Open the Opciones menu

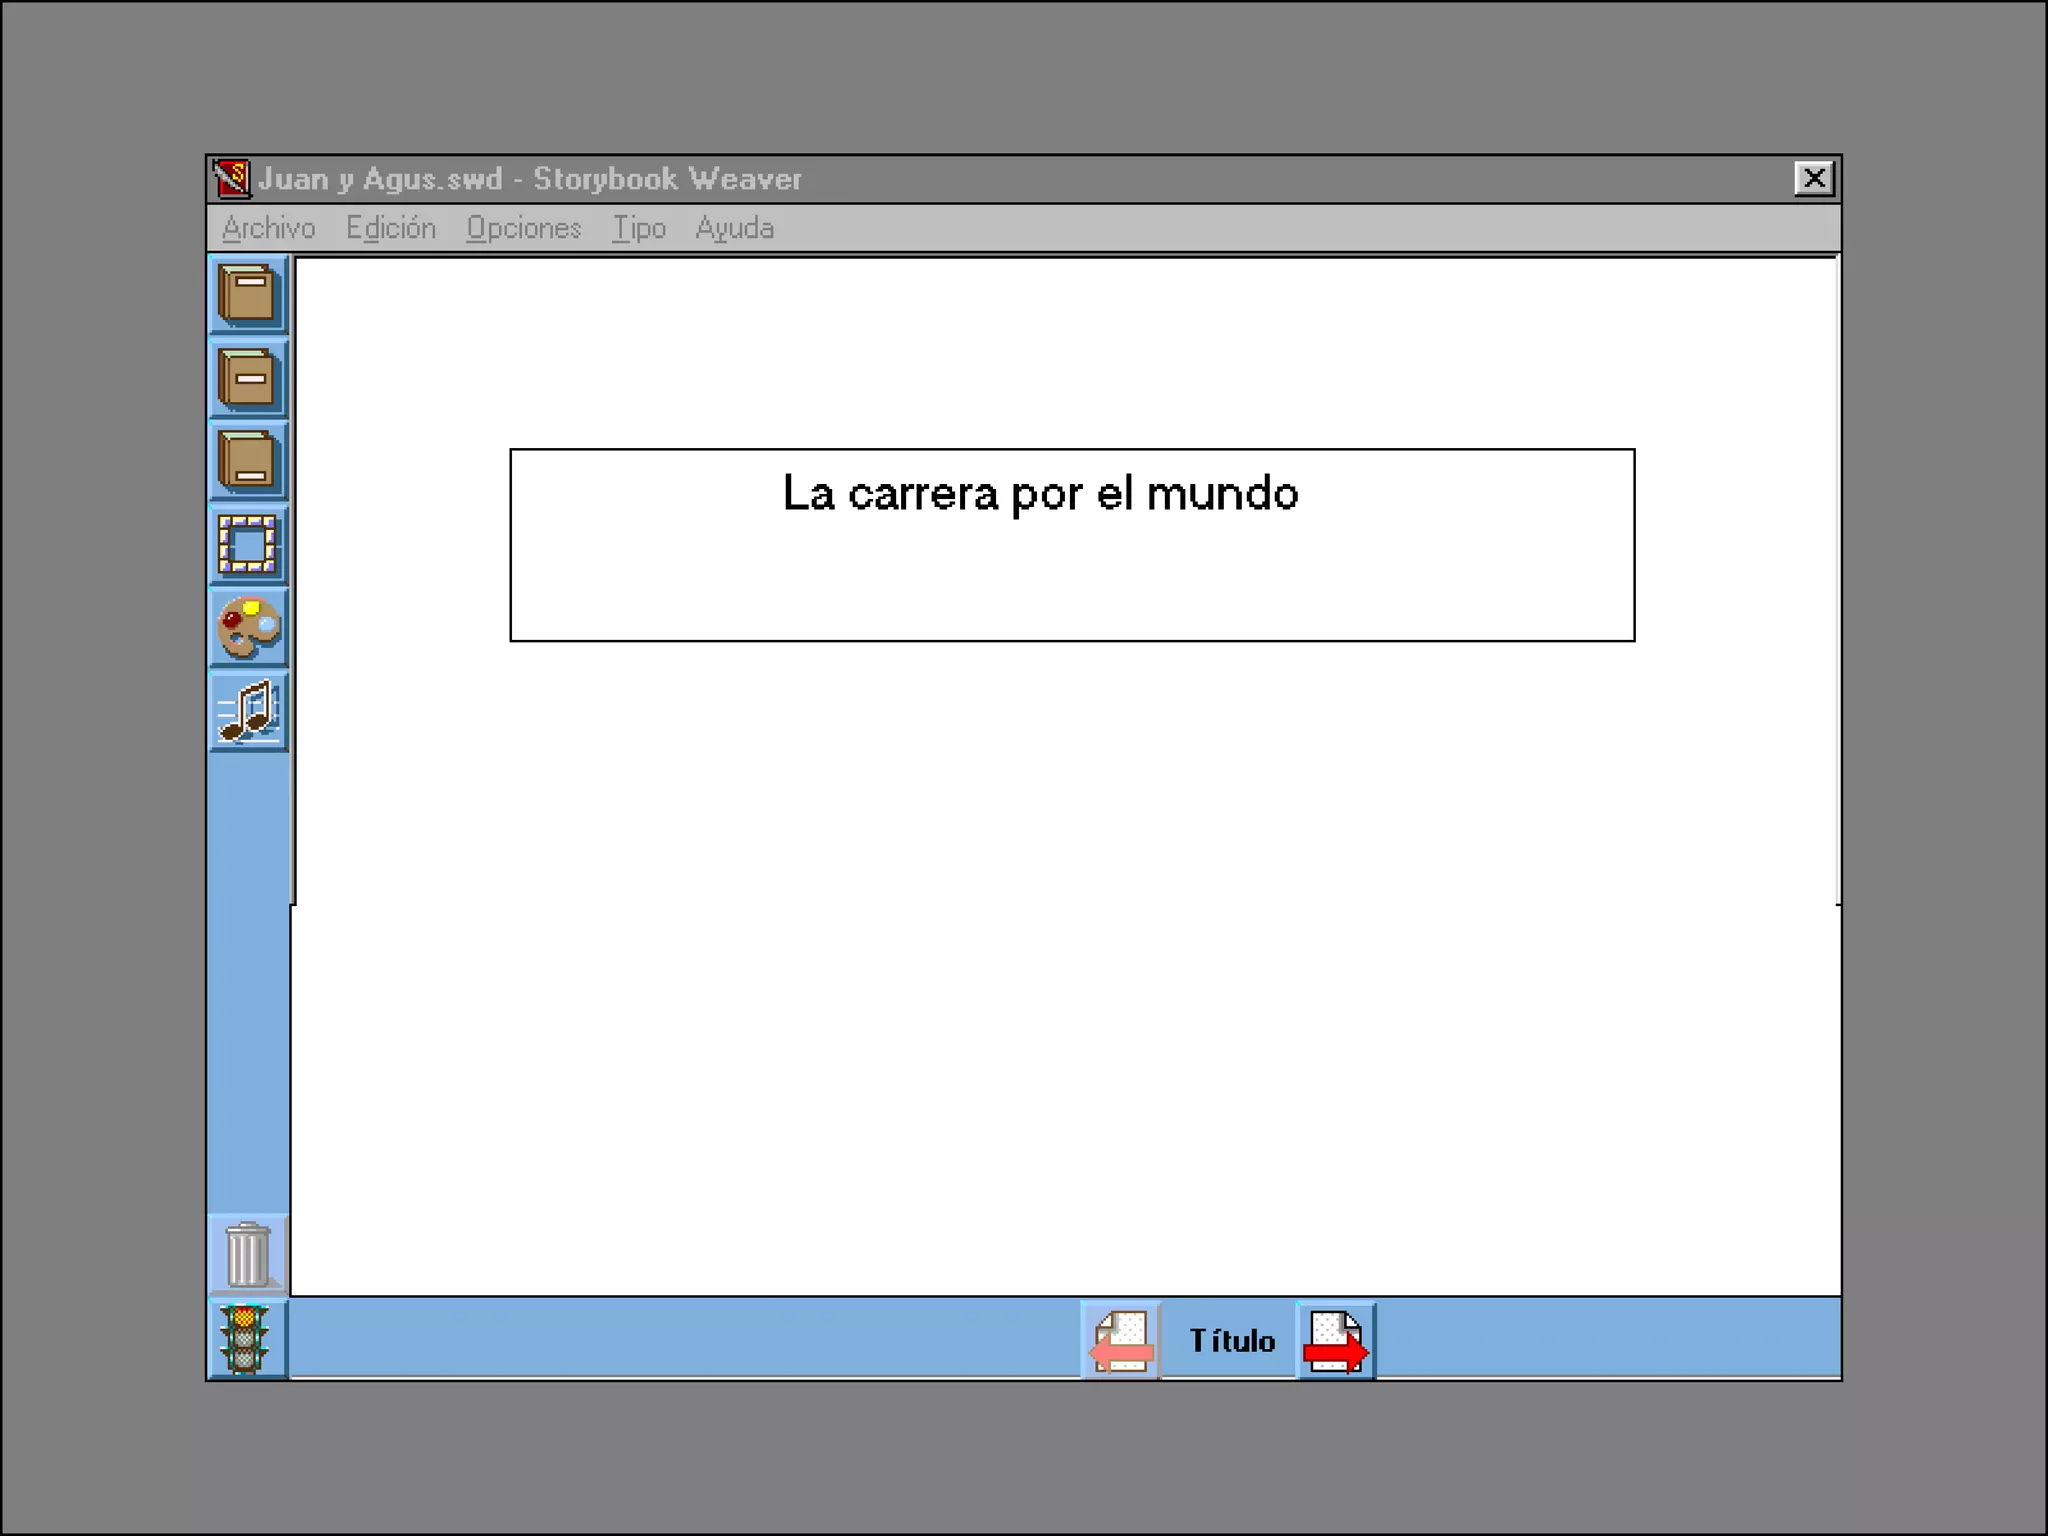pos(523,228)
